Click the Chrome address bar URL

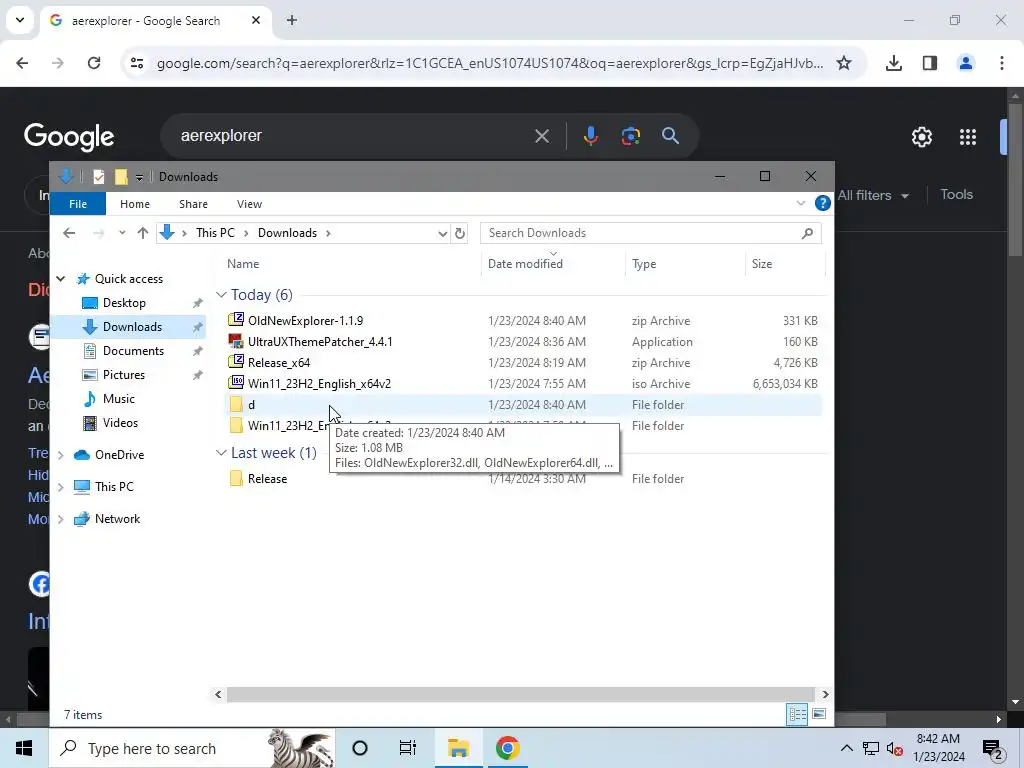click(x=490, y=63)
